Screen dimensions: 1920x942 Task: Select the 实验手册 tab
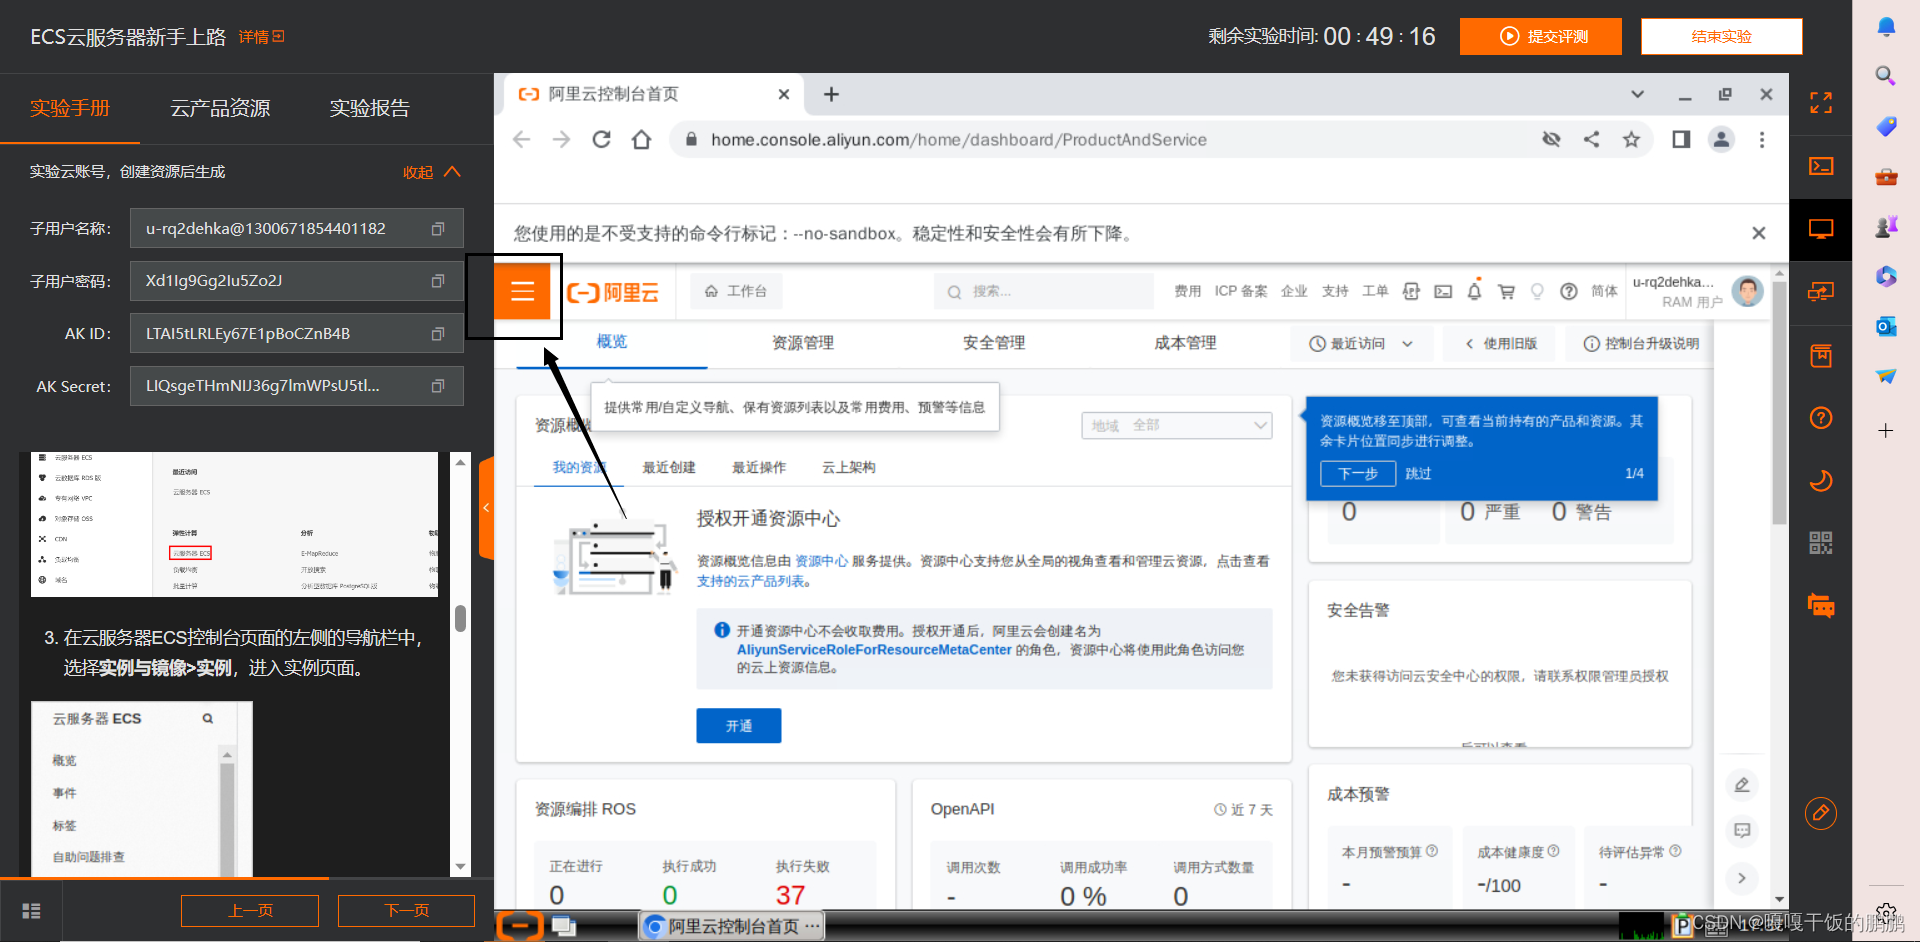[x=70, y=108]
